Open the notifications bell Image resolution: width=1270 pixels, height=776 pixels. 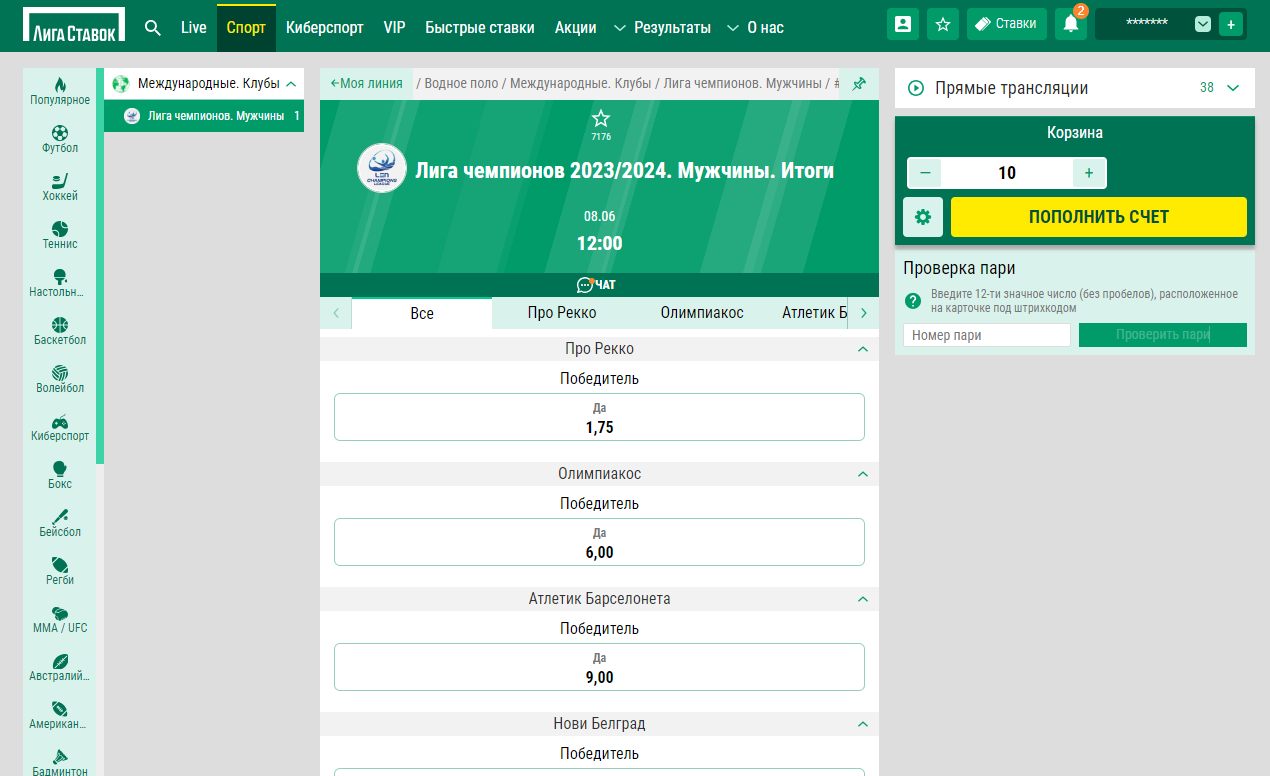pos(1071,24)
